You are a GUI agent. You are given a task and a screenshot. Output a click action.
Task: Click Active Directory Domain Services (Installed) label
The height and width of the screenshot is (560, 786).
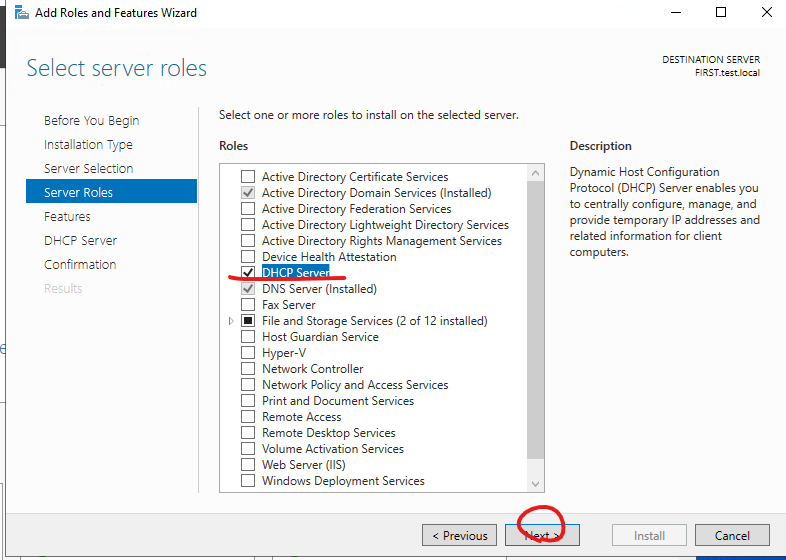[376, 193]
